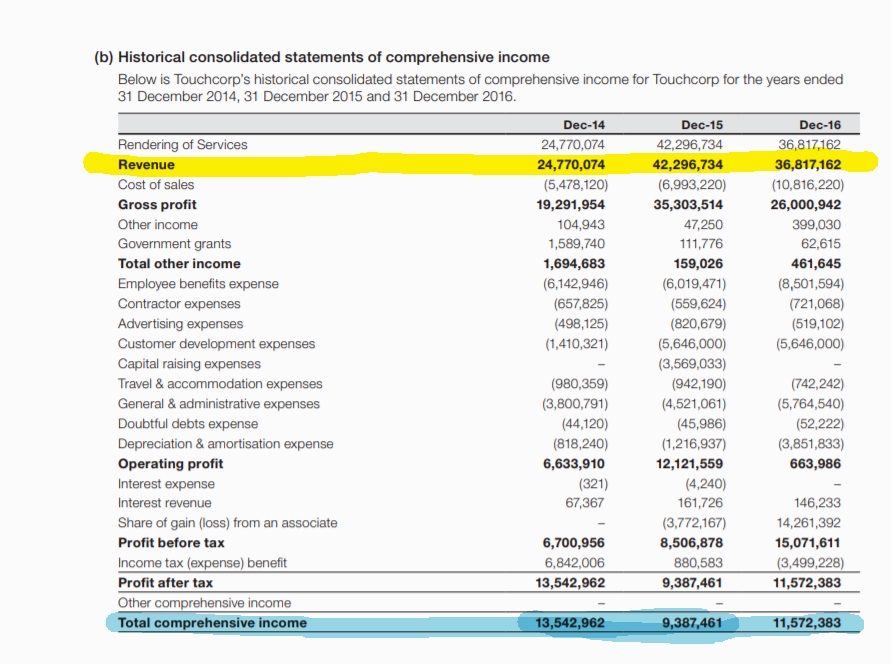891x664 pixels.
Task: Click the 'Capital raising expenses' row label
Action: (x=189, y=364)
